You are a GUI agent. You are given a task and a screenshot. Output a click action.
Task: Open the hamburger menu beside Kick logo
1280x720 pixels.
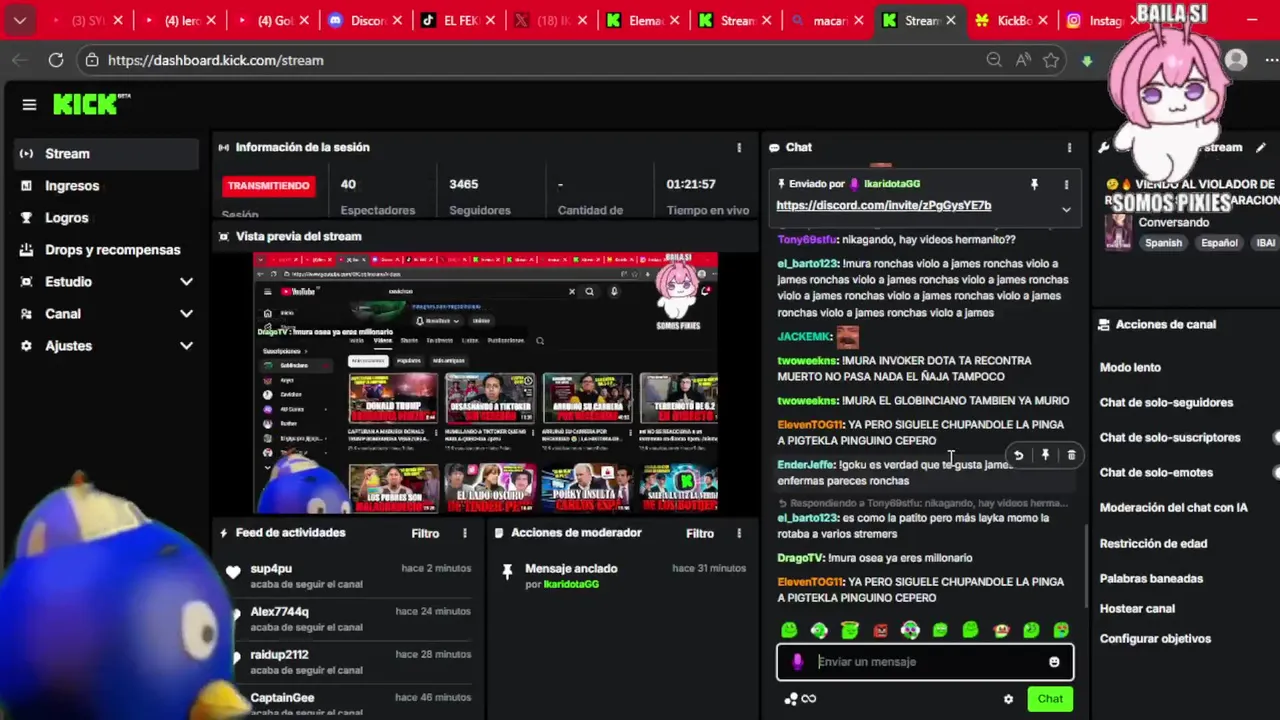point(29,104)
